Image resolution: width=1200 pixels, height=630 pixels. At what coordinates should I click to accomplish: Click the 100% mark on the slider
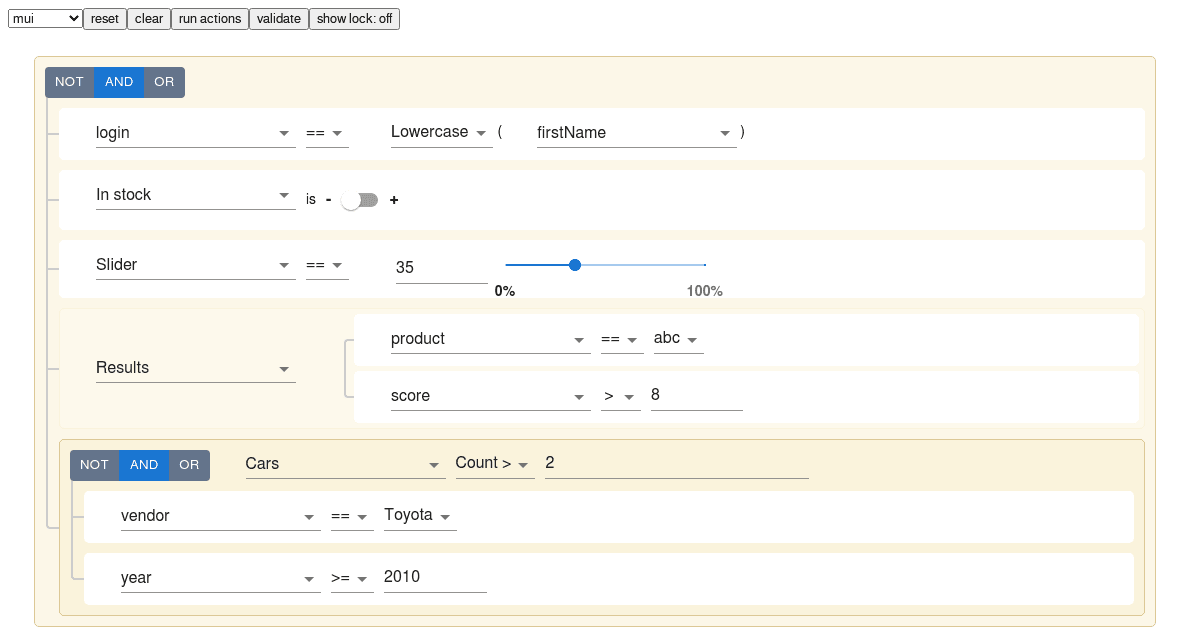704,291
